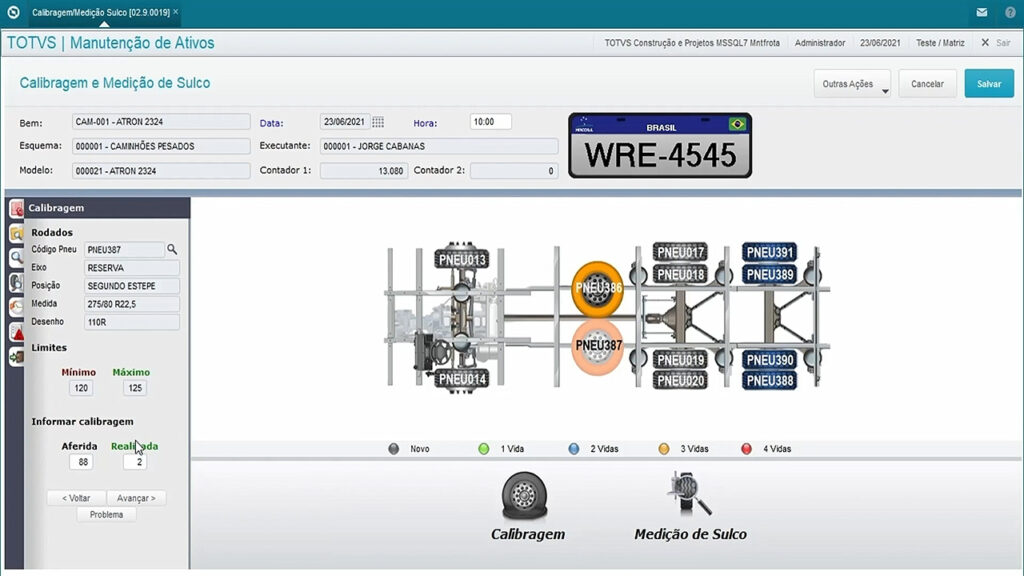Image resolution: width=1024 pixels, height=576 pixels.
Task: Report an issue with the Problema button
Action: coord(106,515)
